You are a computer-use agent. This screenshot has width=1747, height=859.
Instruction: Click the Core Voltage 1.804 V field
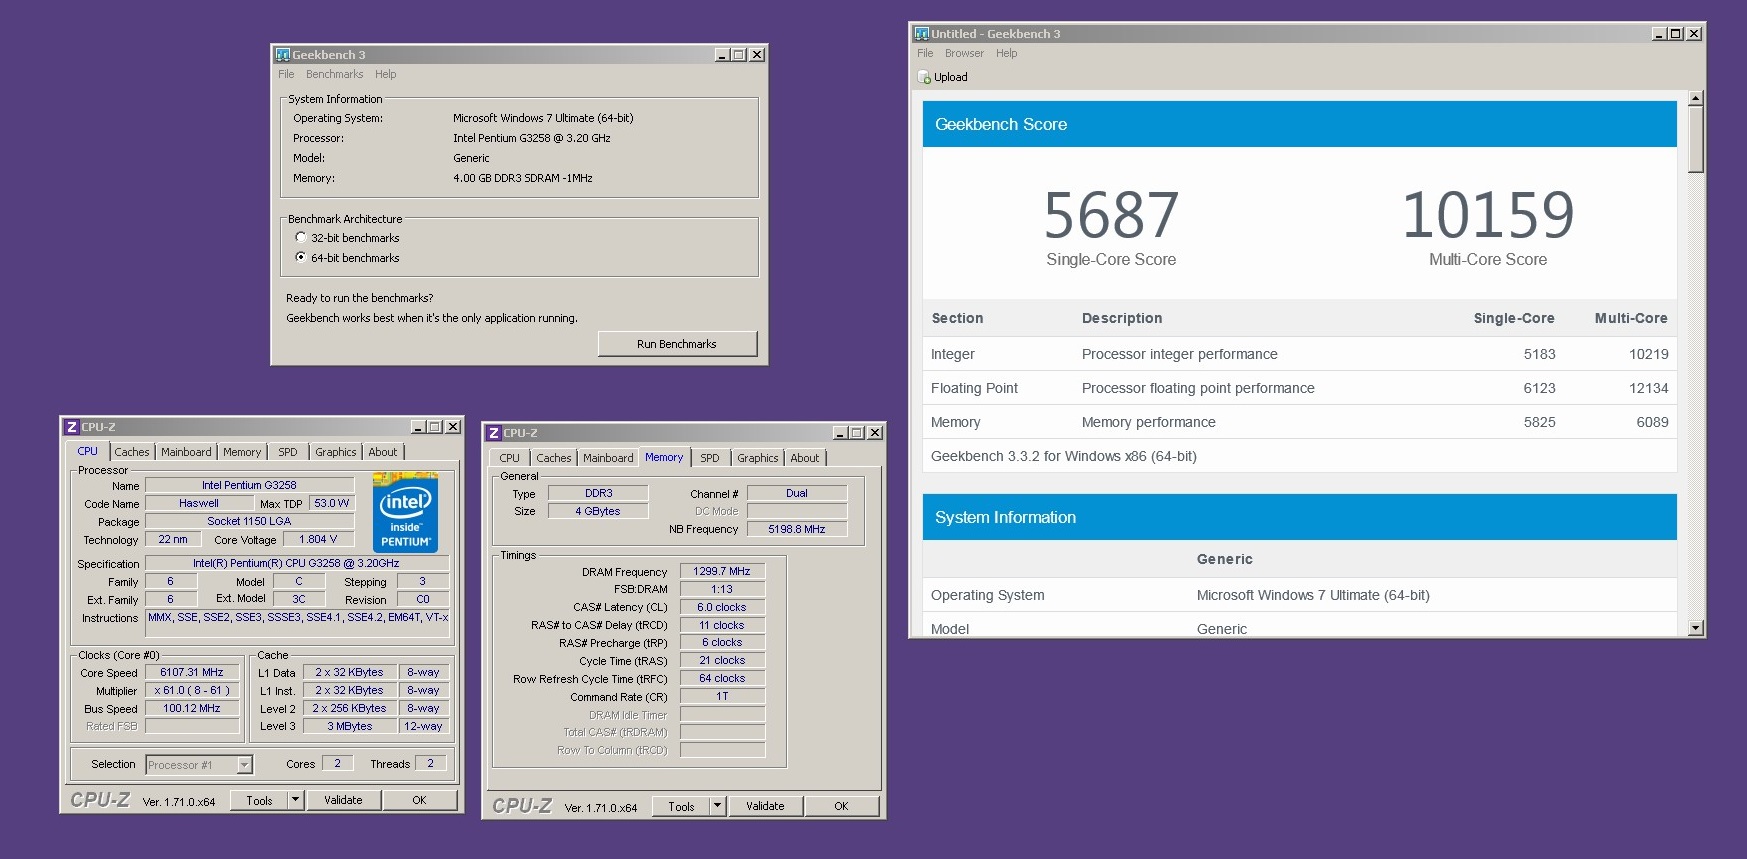coord(318,540)
